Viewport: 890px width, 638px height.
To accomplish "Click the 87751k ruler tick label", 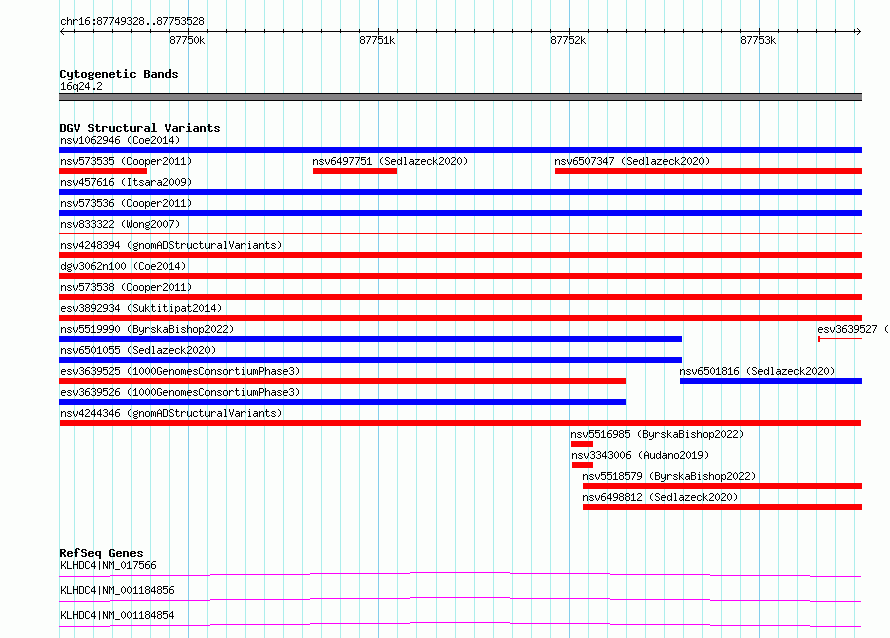I will coord(377,40).
